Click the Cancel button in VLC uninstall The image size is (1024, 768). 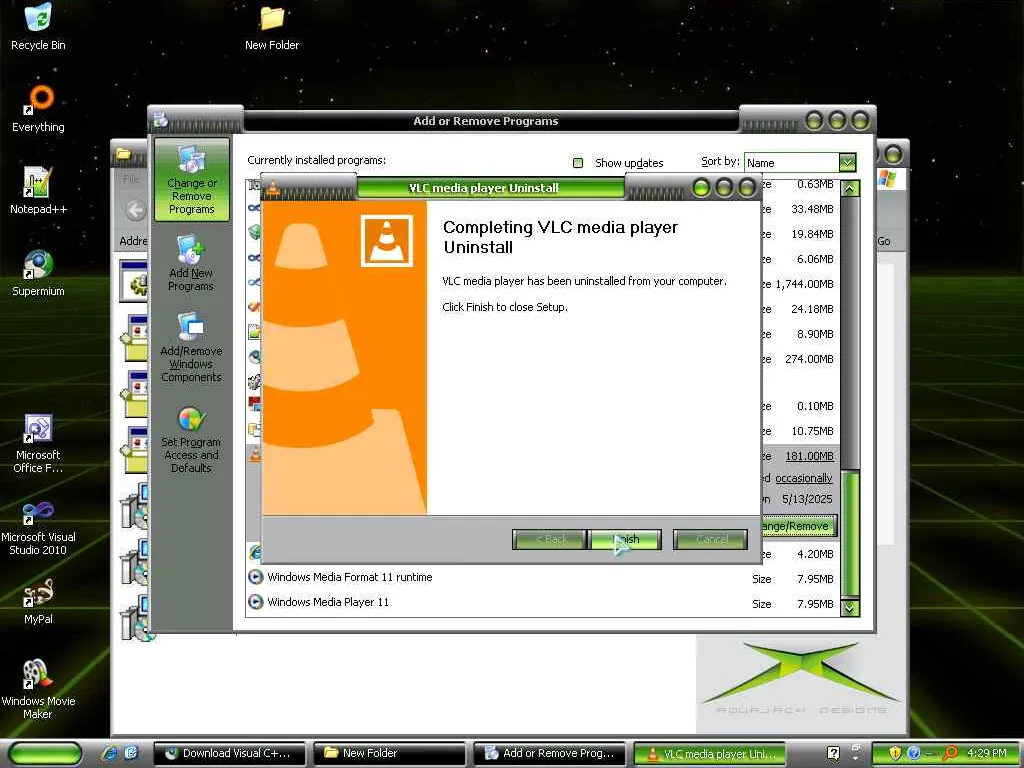pos(711,539)
